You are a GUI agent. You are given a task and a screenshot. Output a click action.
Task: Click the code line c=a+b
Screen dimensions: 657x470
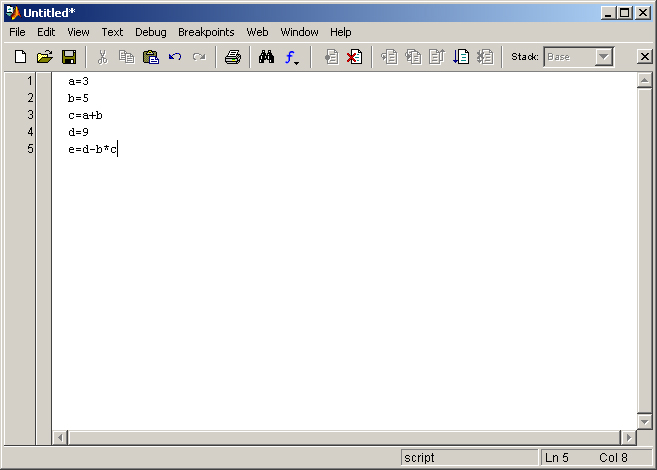(85, 115)
